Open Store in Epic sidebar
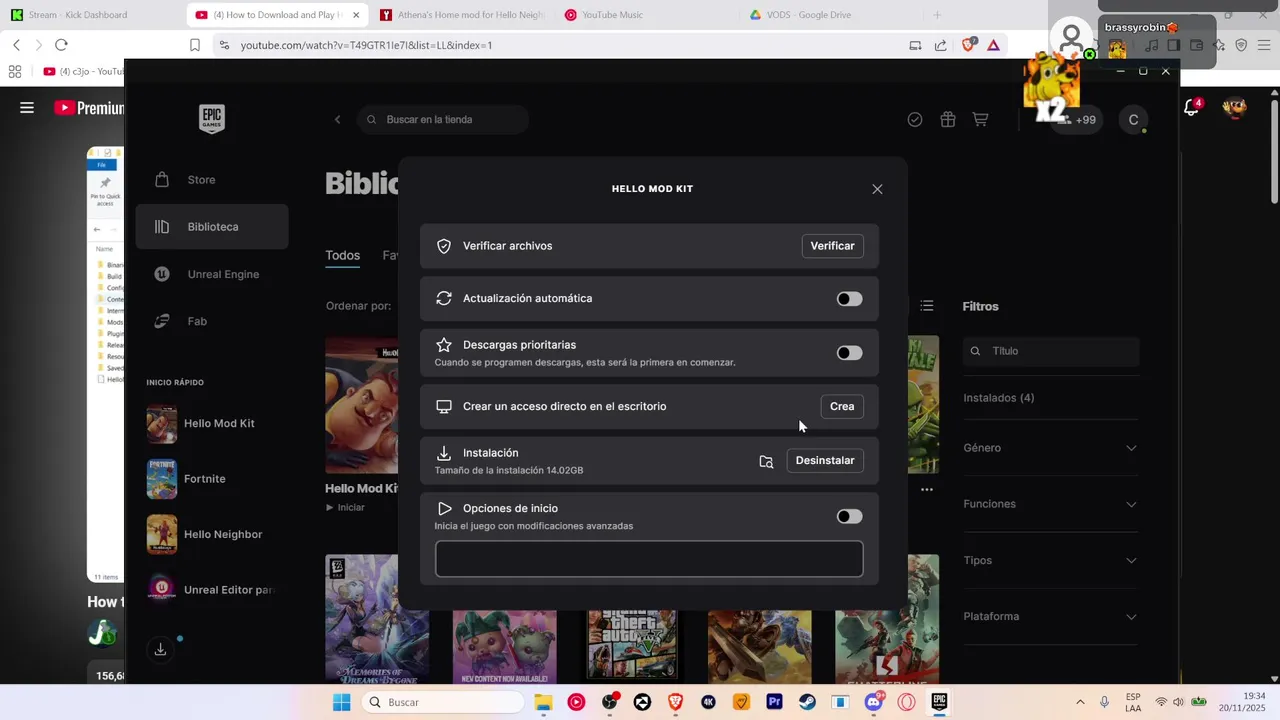The image size is (1280, 720). pyautogui.click(x=212, y=180)
